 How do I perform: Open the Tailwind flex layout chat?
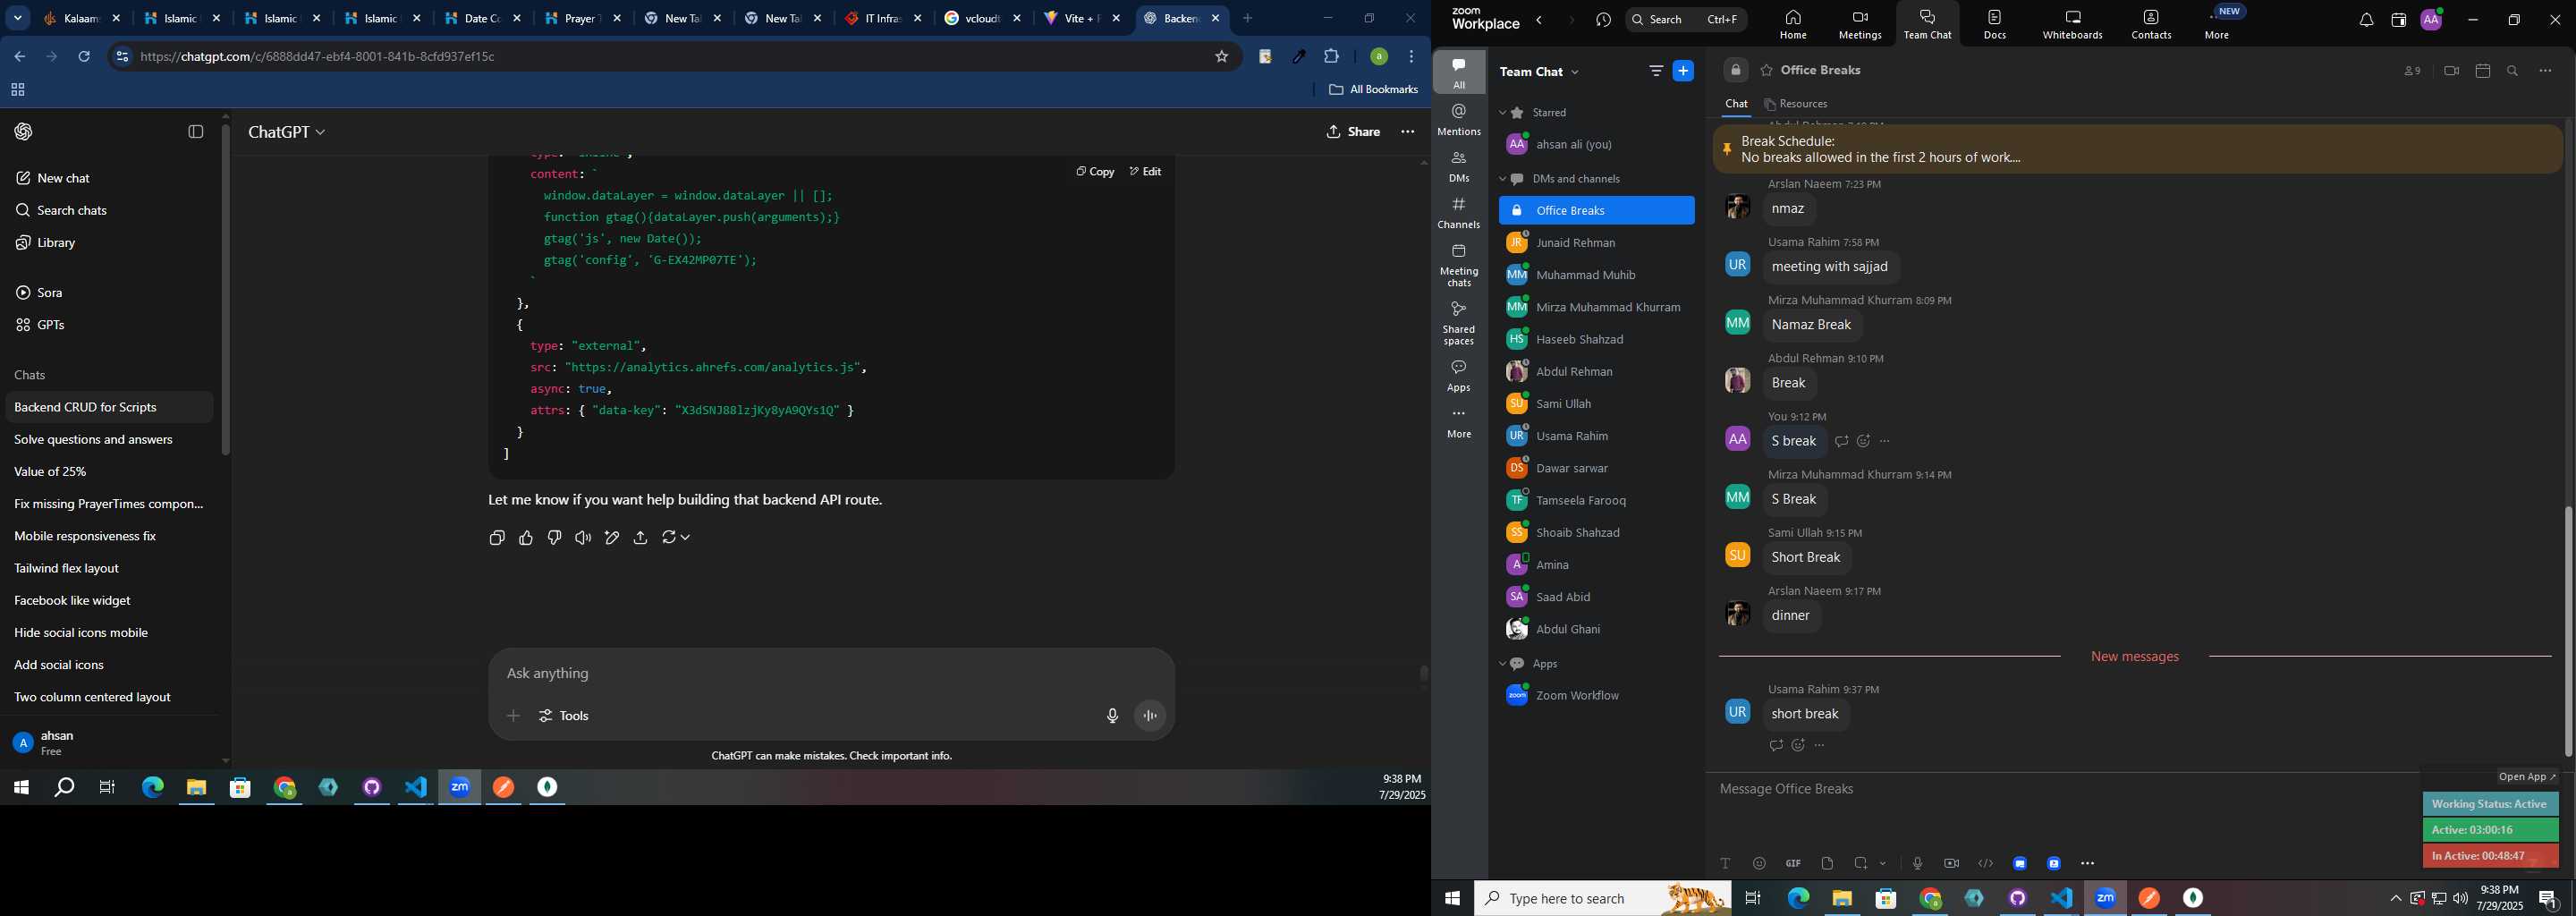tap(107, 568)
